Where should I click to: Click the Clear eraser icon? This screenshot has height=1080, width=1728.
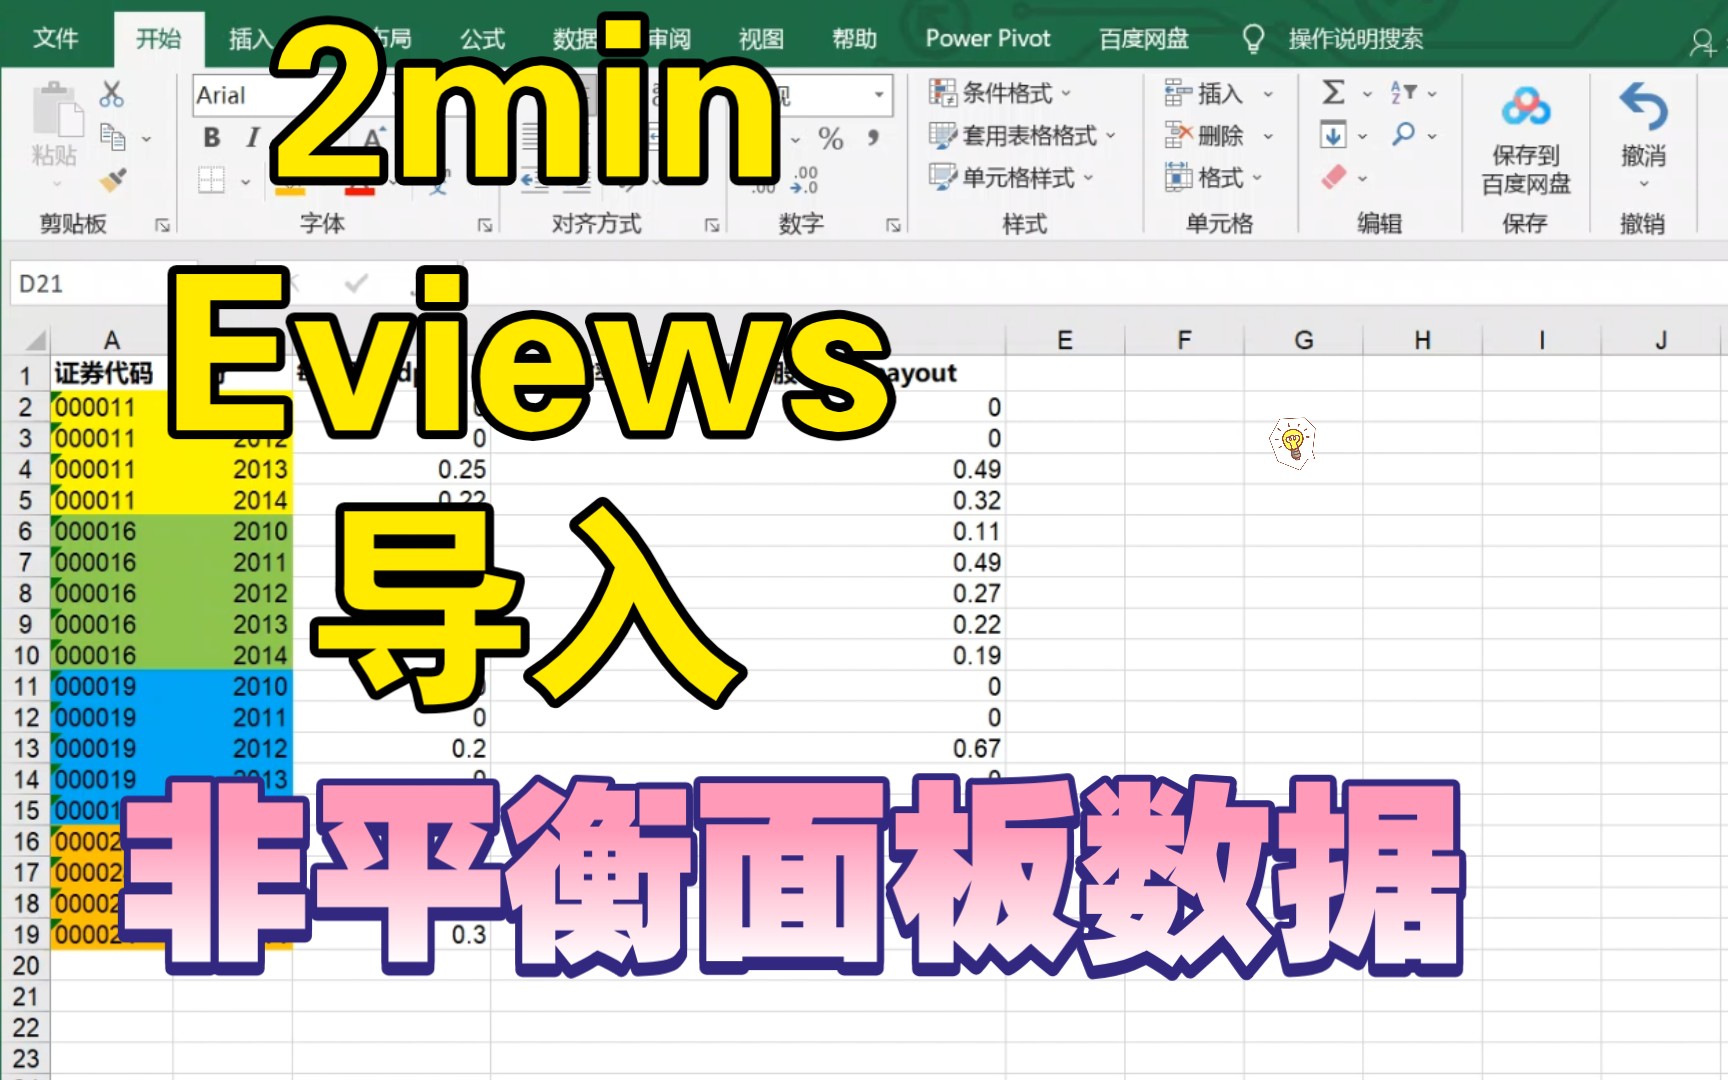1333,177
